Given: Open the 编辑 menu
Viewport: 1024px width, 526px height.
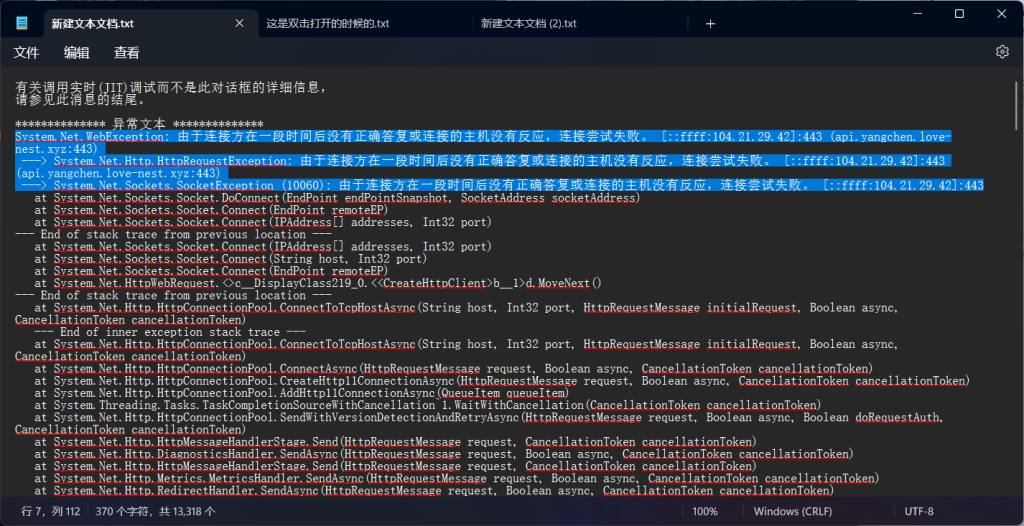Looking at the screenshot, I should pyautogui.click(x=77, y=53).
